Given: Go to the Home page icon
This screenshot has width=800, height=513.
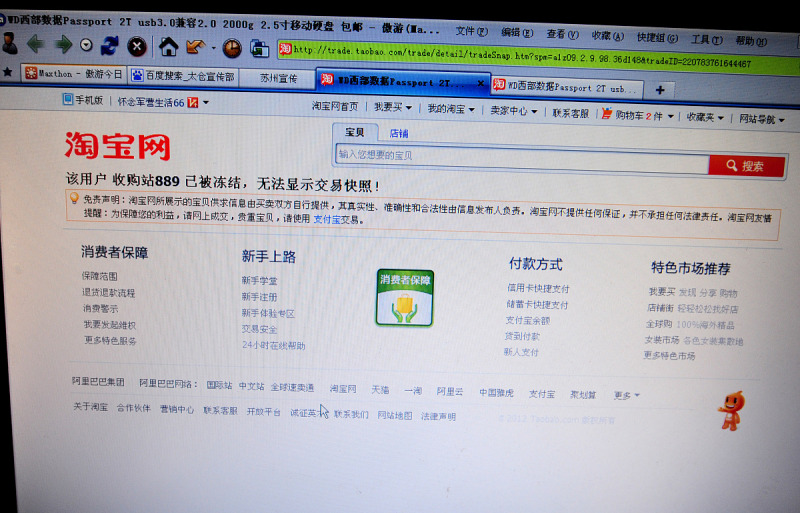Looking at the screenshot, I should coord(168,47).
